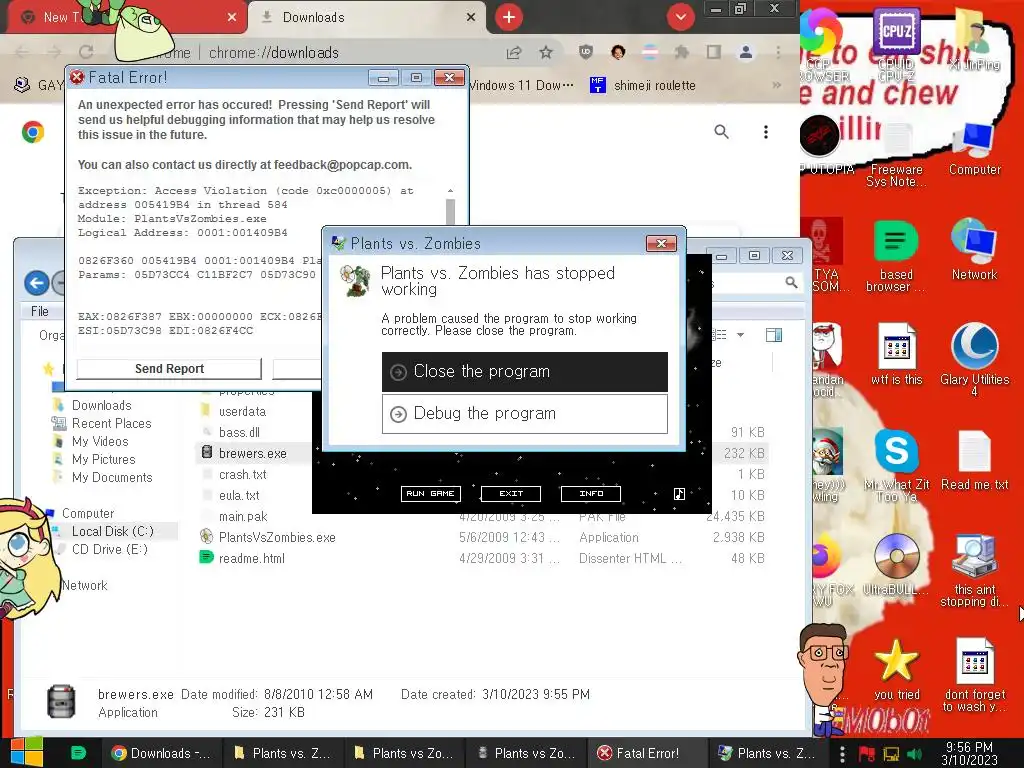Send Report in Fatal Error window
The width and height of the screenshot is (1024, 768).
[x=169, y=369]
